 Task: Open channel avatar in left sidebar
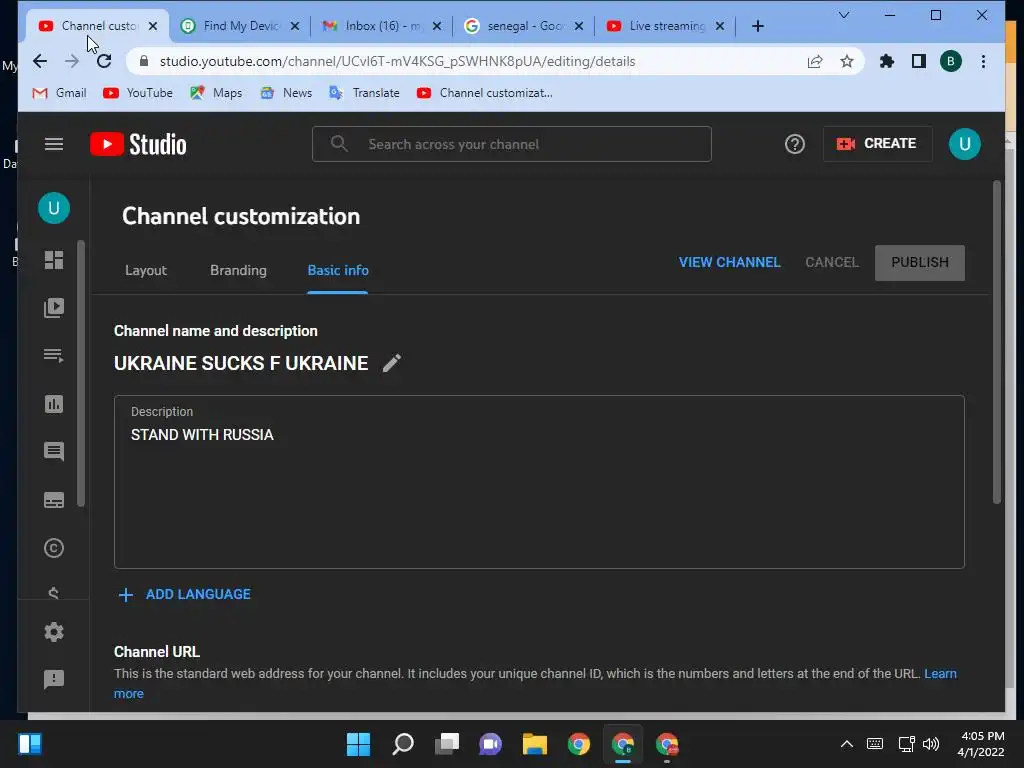[x=54, y=208]
